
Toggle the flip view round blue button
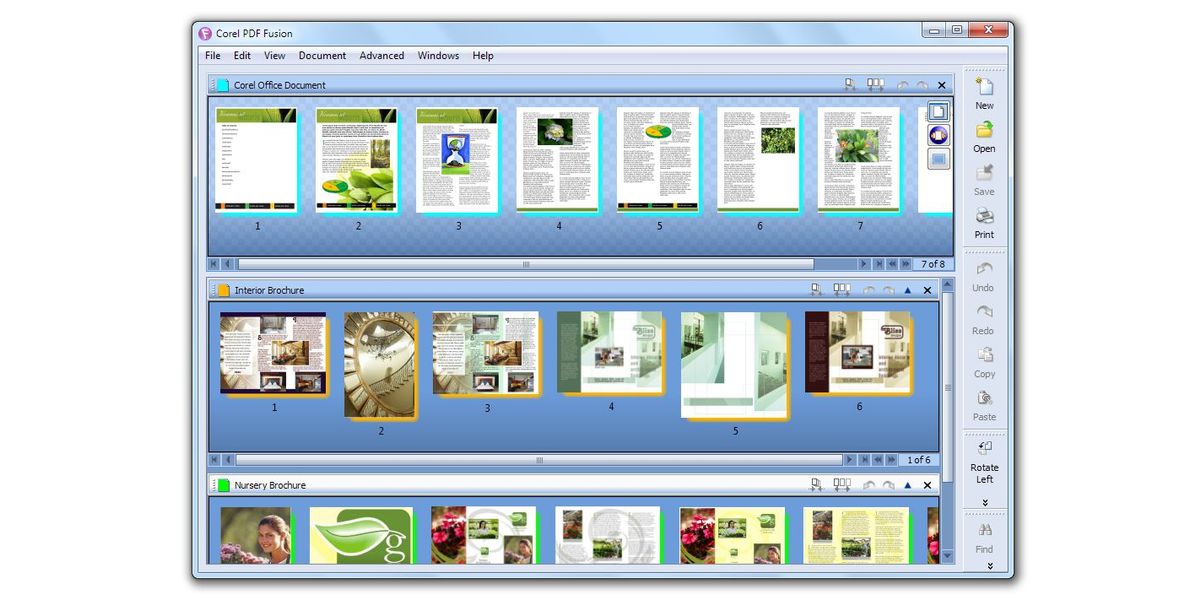pos(938,135)
